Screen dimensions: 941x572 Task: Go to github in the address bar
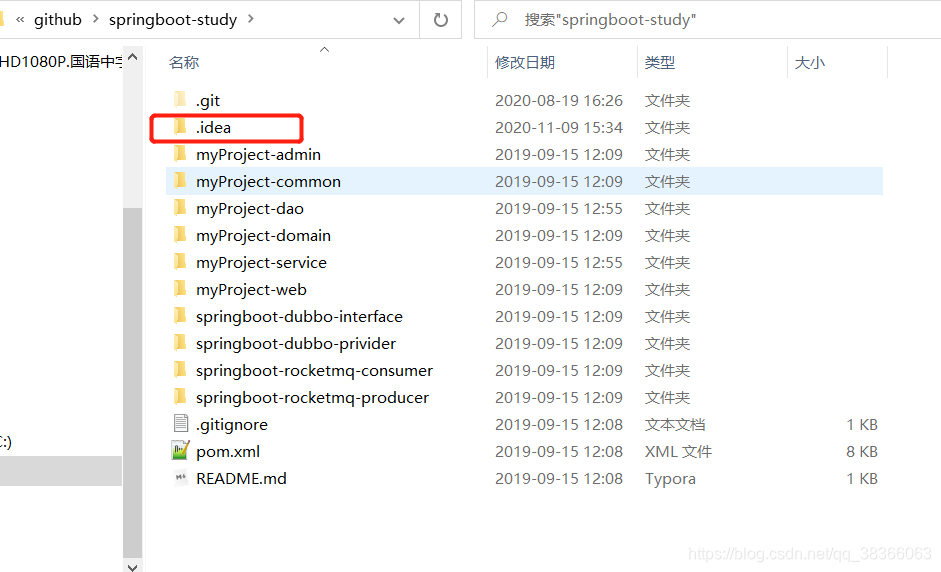pos(58,20)
